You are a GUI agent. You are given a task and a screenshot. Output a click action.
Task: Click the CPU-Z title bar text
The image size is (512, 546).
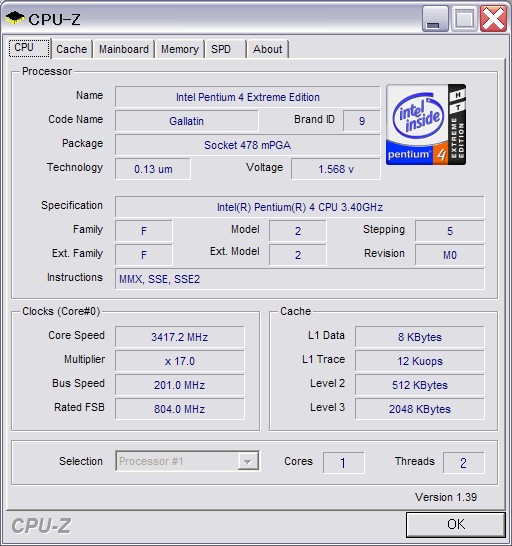(54, 20)
